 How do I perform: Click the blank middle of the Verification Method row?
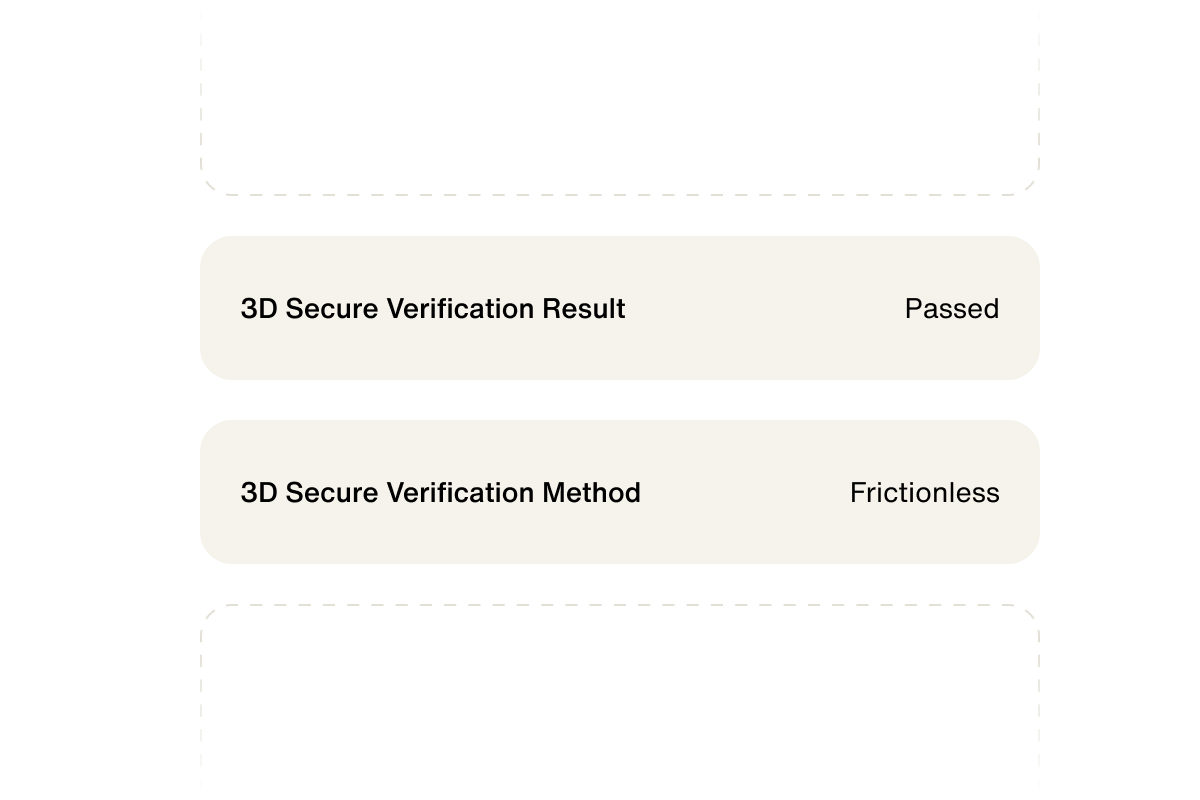pos(745,493)
